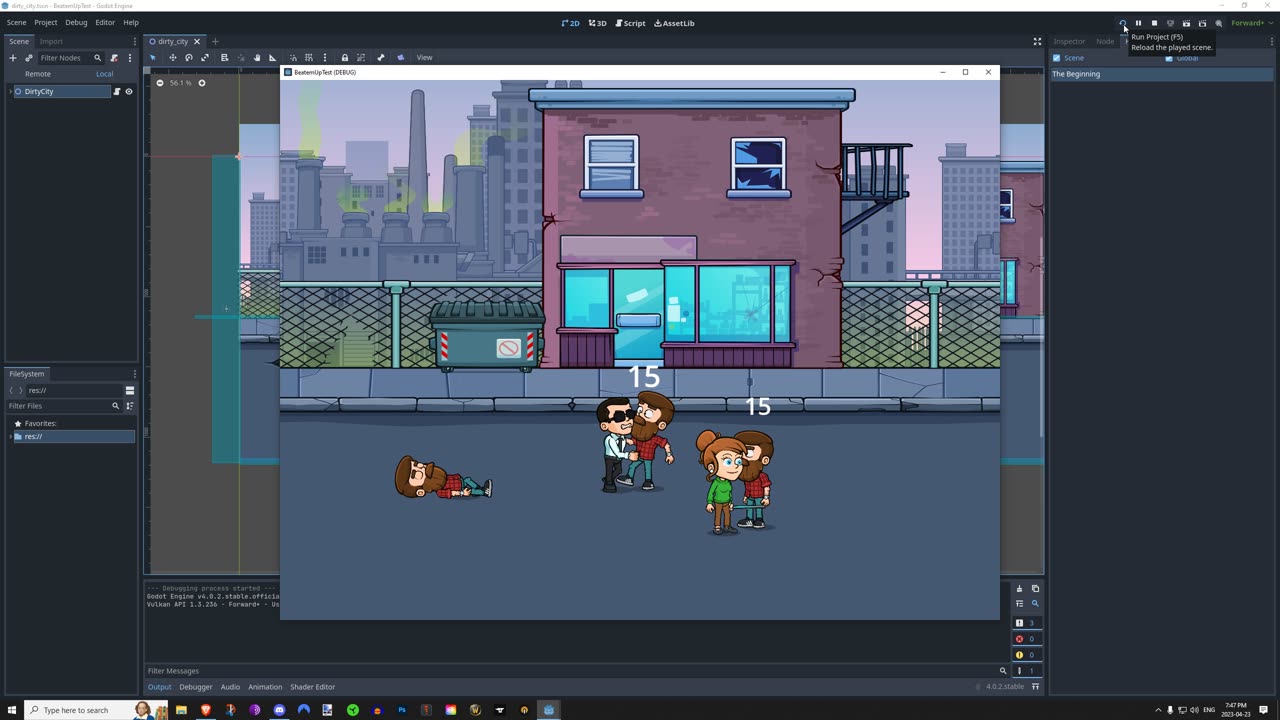Lock the selected node with the padlock icon
Image resolution: width=1280 pixels, height=720 pixels.
[345, 58]
